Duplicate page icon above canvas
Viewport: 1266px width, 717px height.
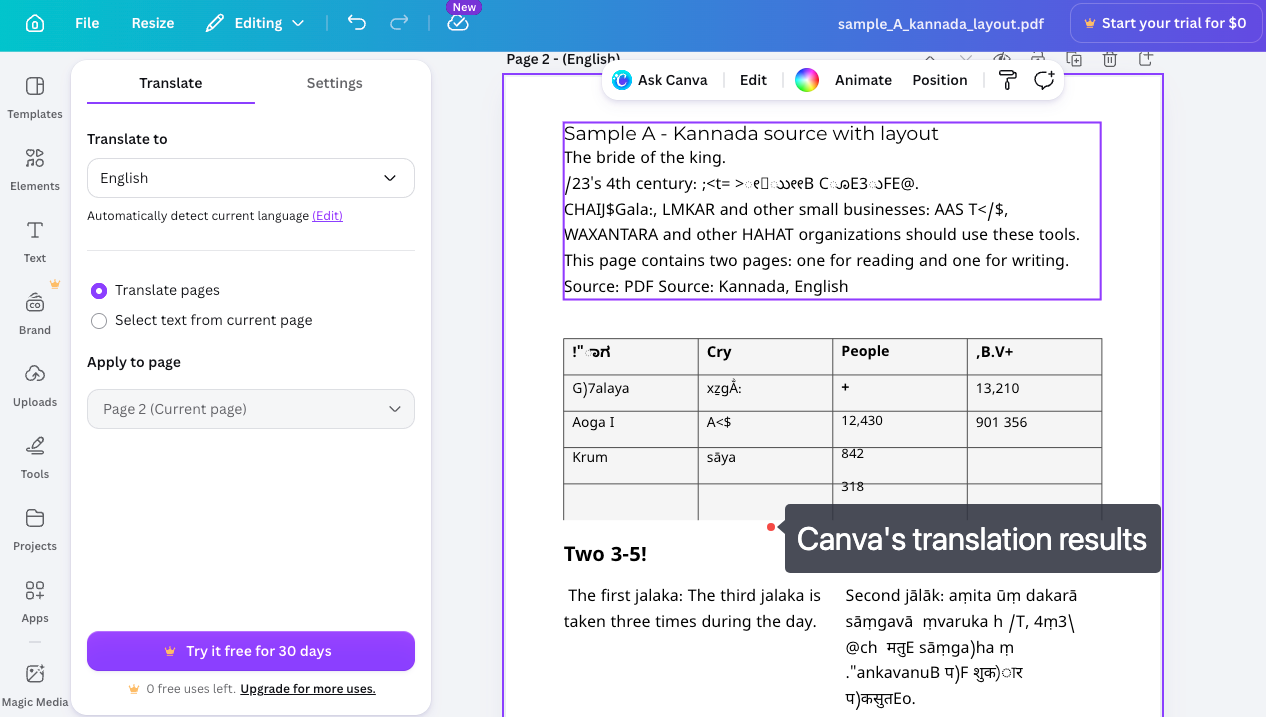1074,60
